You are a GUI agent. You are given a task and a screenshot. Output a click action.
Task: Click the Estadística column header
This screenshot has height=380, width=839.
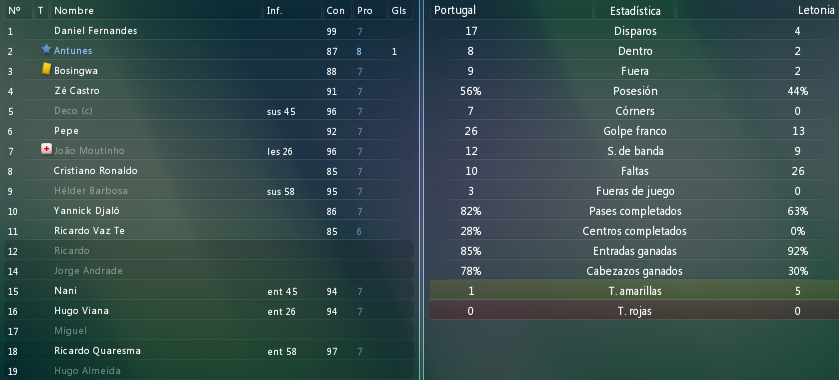click(x=635, y=10)
